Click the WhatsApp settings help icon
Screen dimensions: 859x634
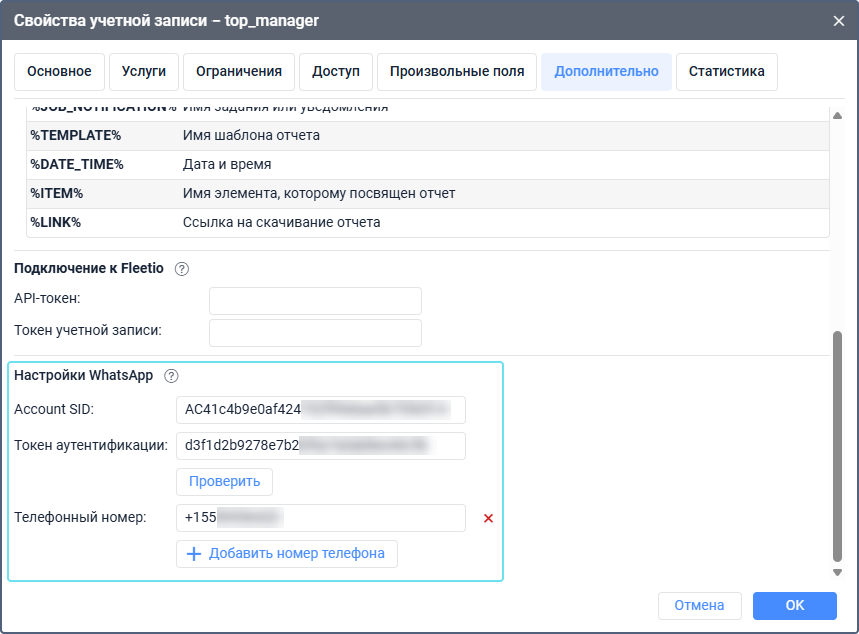(x=171, y=376)
